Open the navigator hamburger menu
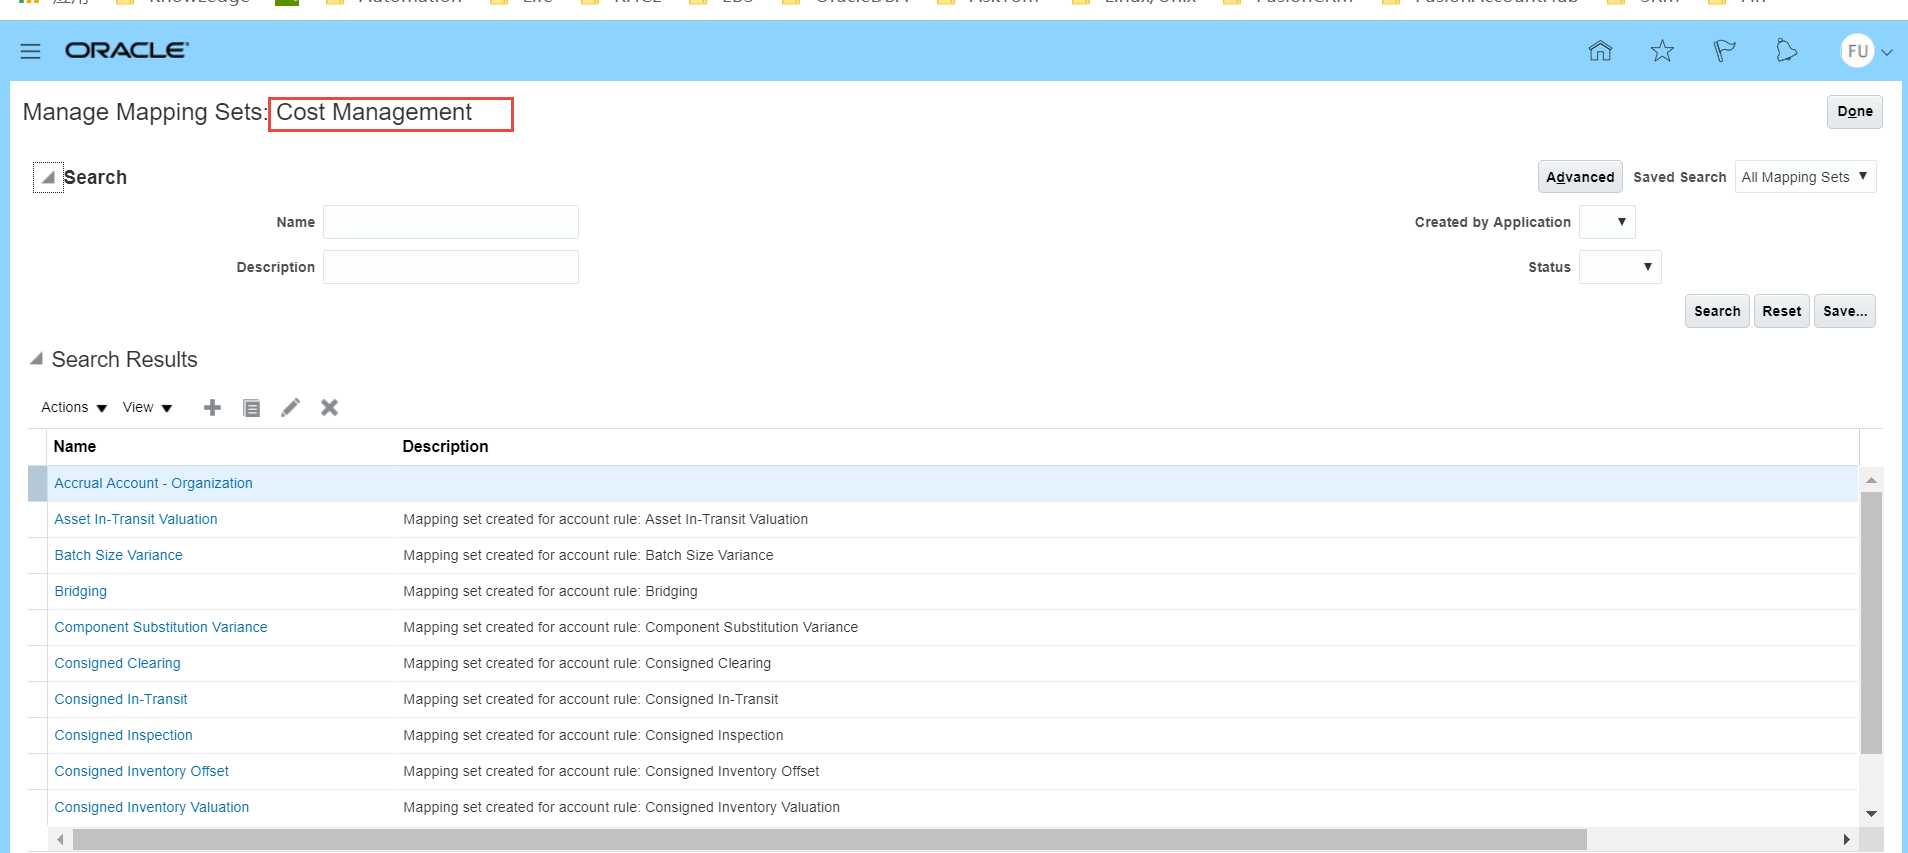The width and height of the screenshot is (1908, 853). point(30,51)
